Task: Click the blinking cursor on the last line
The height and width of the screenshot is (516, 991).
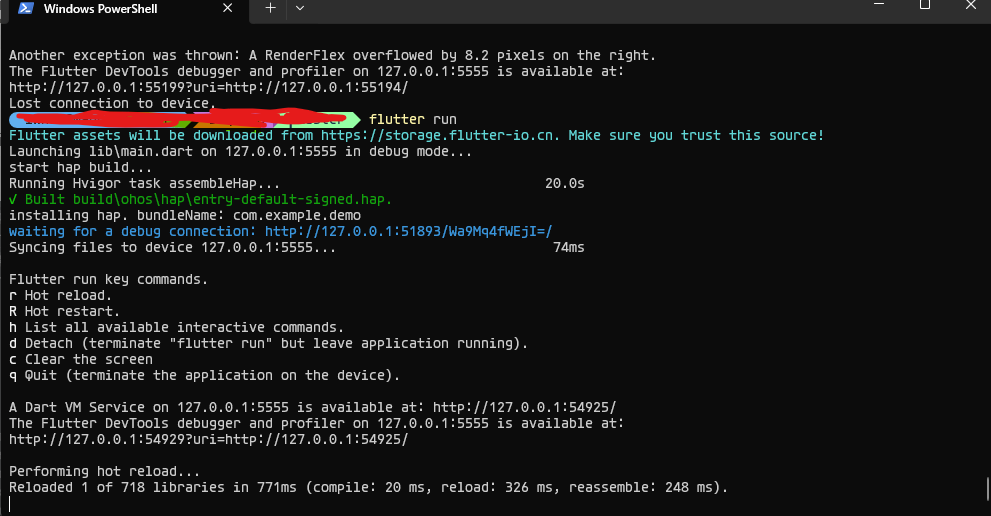Action: coord(10,503)
